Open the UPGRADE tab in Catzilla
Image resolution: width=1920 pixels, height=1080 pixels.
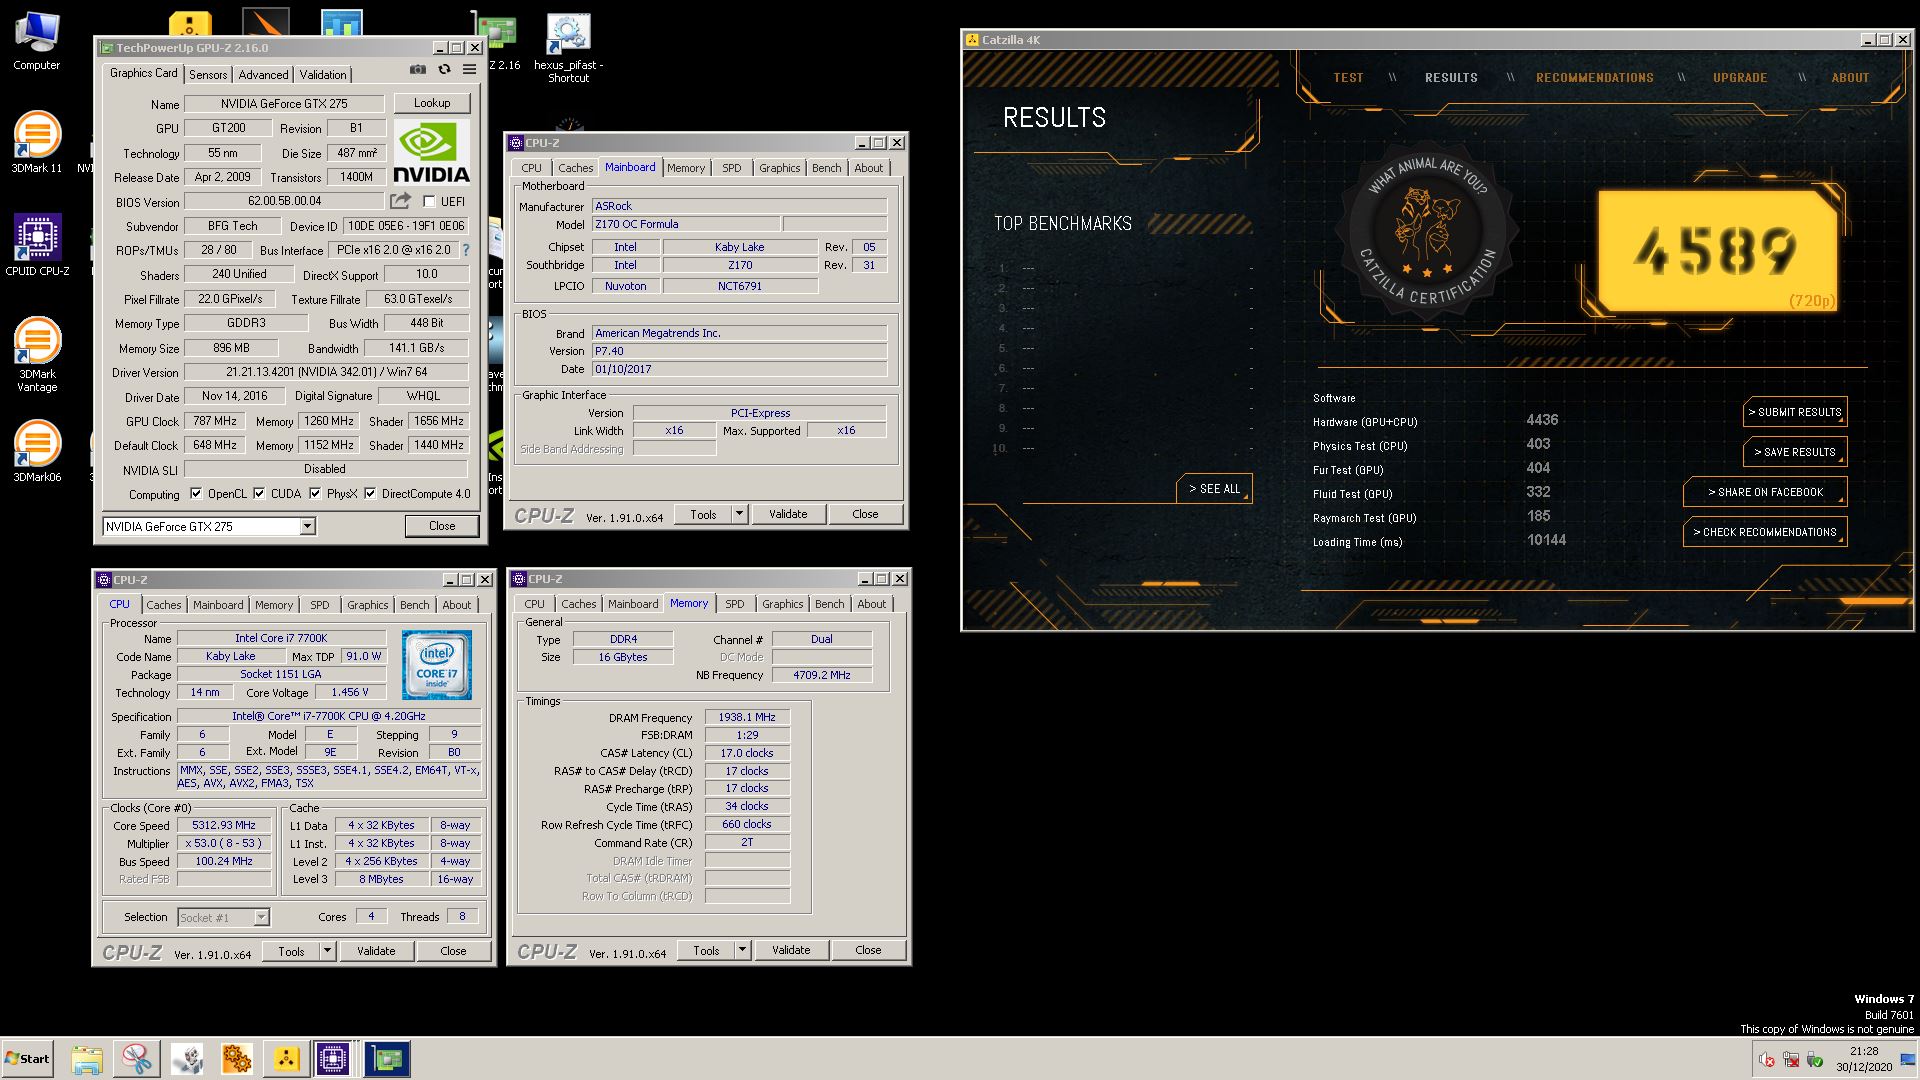pyautogui.click(x=1740, y=78)
